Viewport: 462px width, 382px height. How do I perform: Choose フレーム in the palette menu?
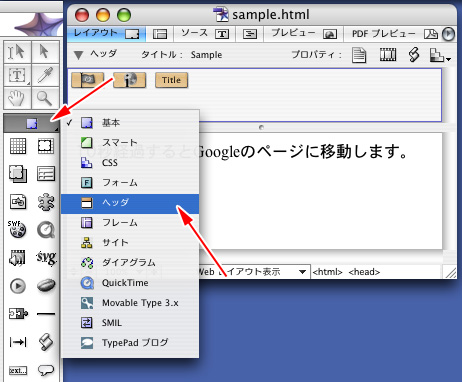pyautogui.click(x=130, y=223)
